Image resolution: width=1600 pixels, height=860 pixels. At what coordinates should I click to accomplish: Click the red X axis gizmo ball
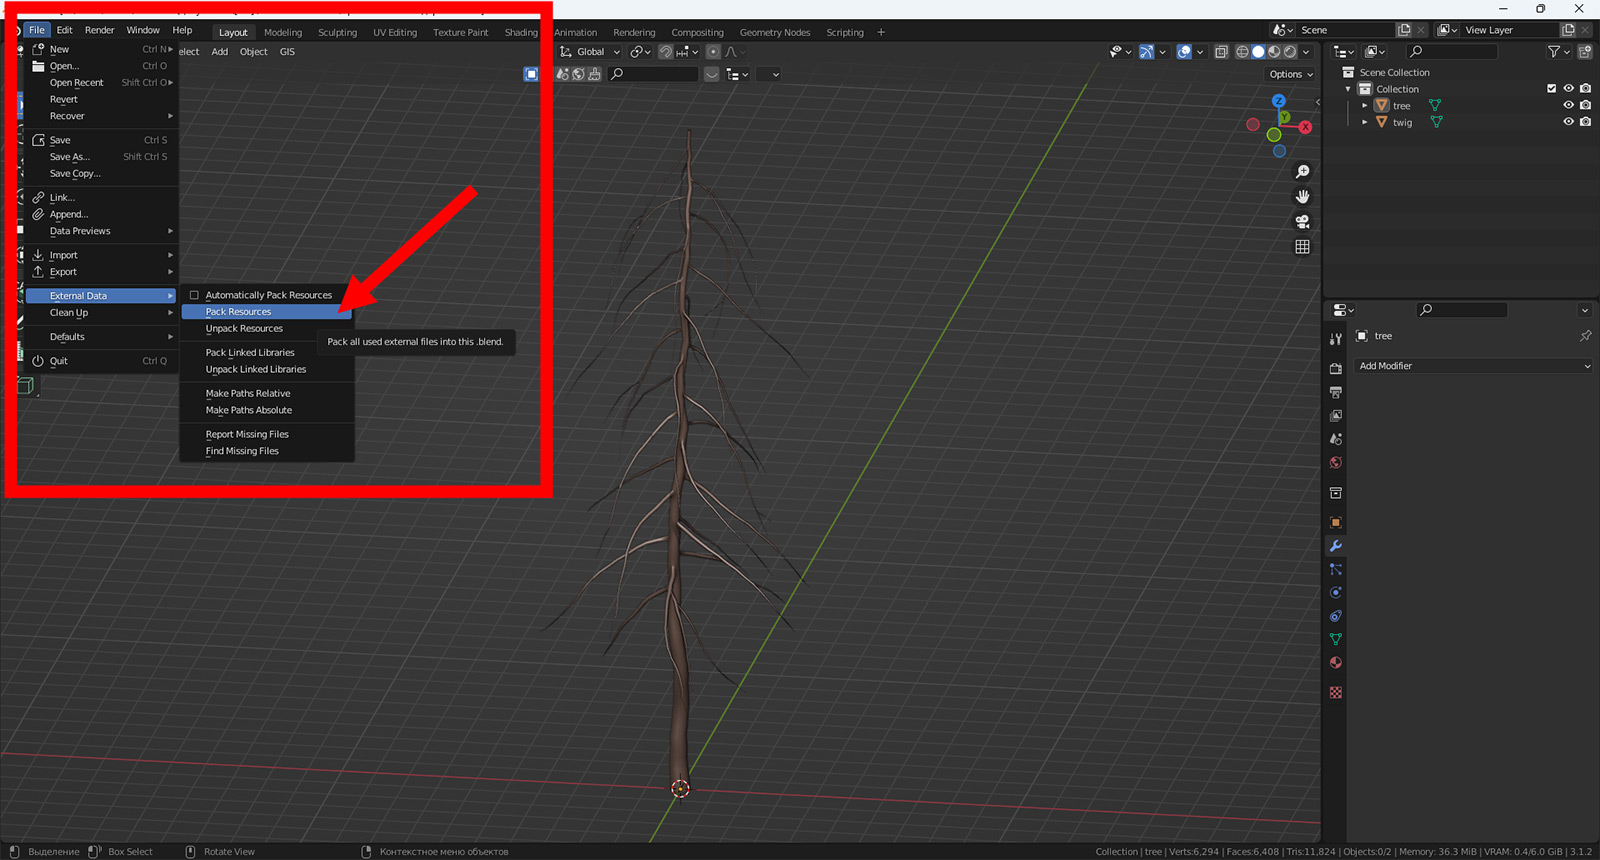1305,127
